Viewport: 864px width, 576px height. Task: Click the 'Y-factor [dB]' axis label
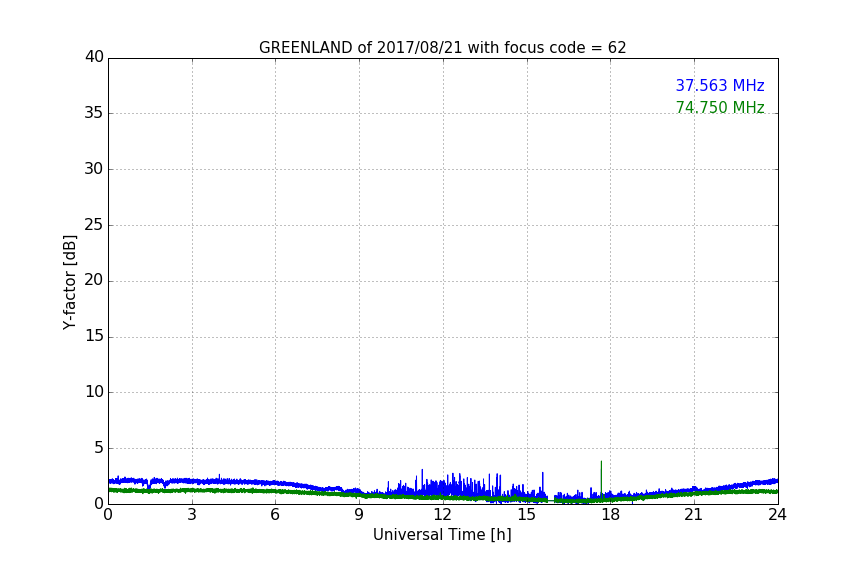[69, 282]
